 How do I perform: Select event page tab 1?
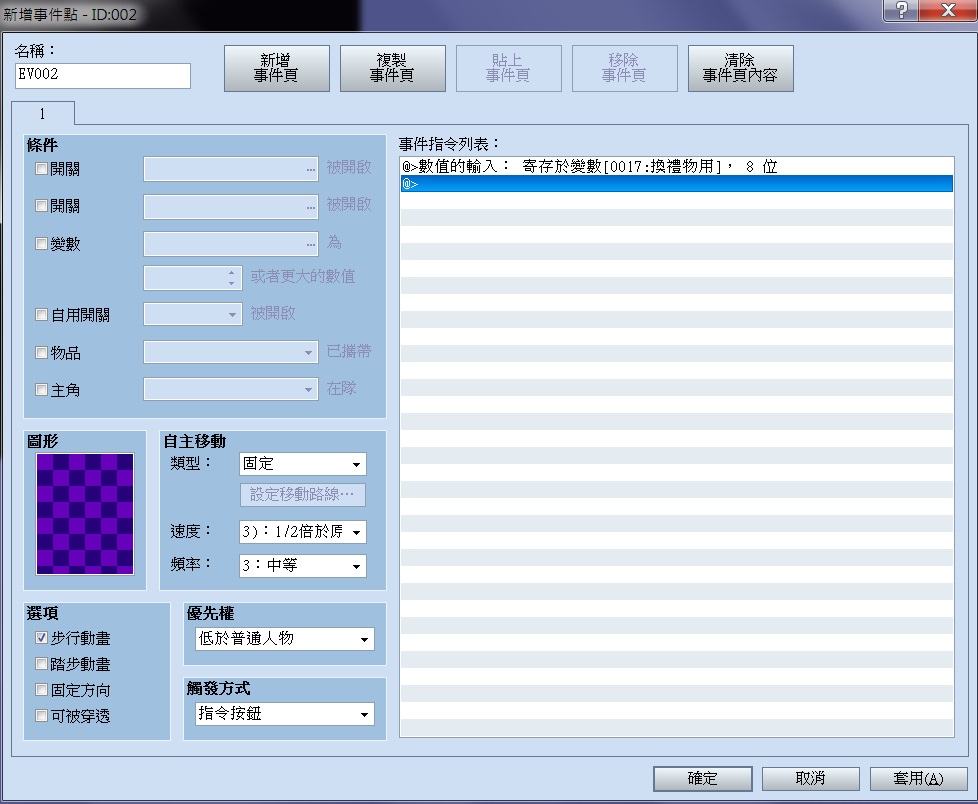[x=42, y=114]
